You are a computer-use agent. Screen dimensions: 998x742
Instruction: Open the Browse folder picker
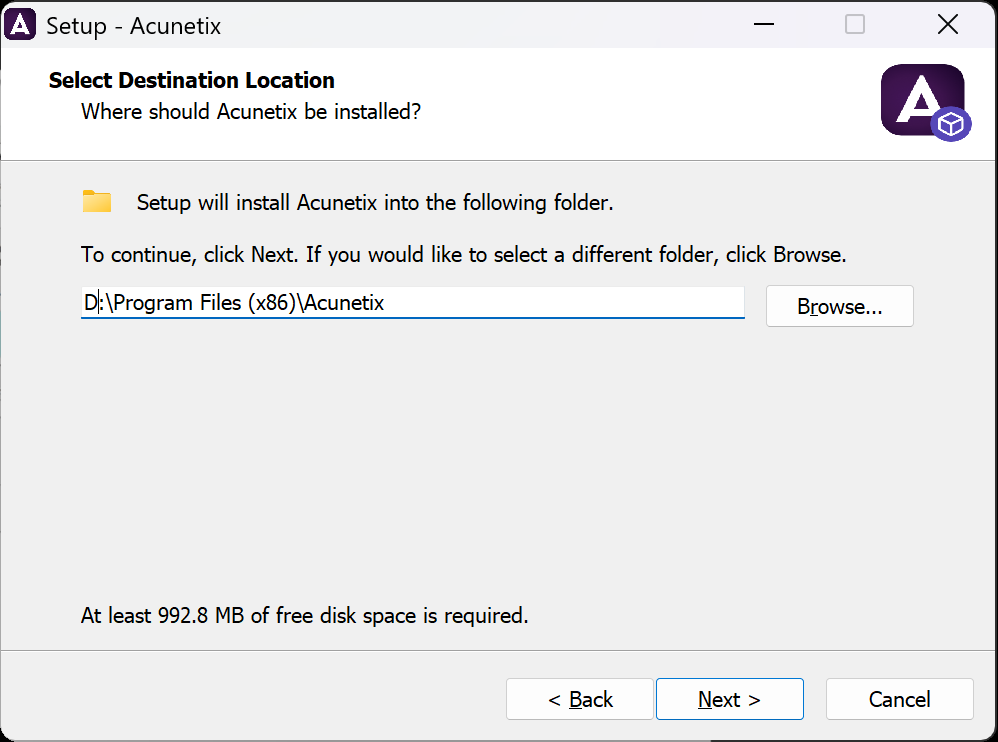(839, 306)
